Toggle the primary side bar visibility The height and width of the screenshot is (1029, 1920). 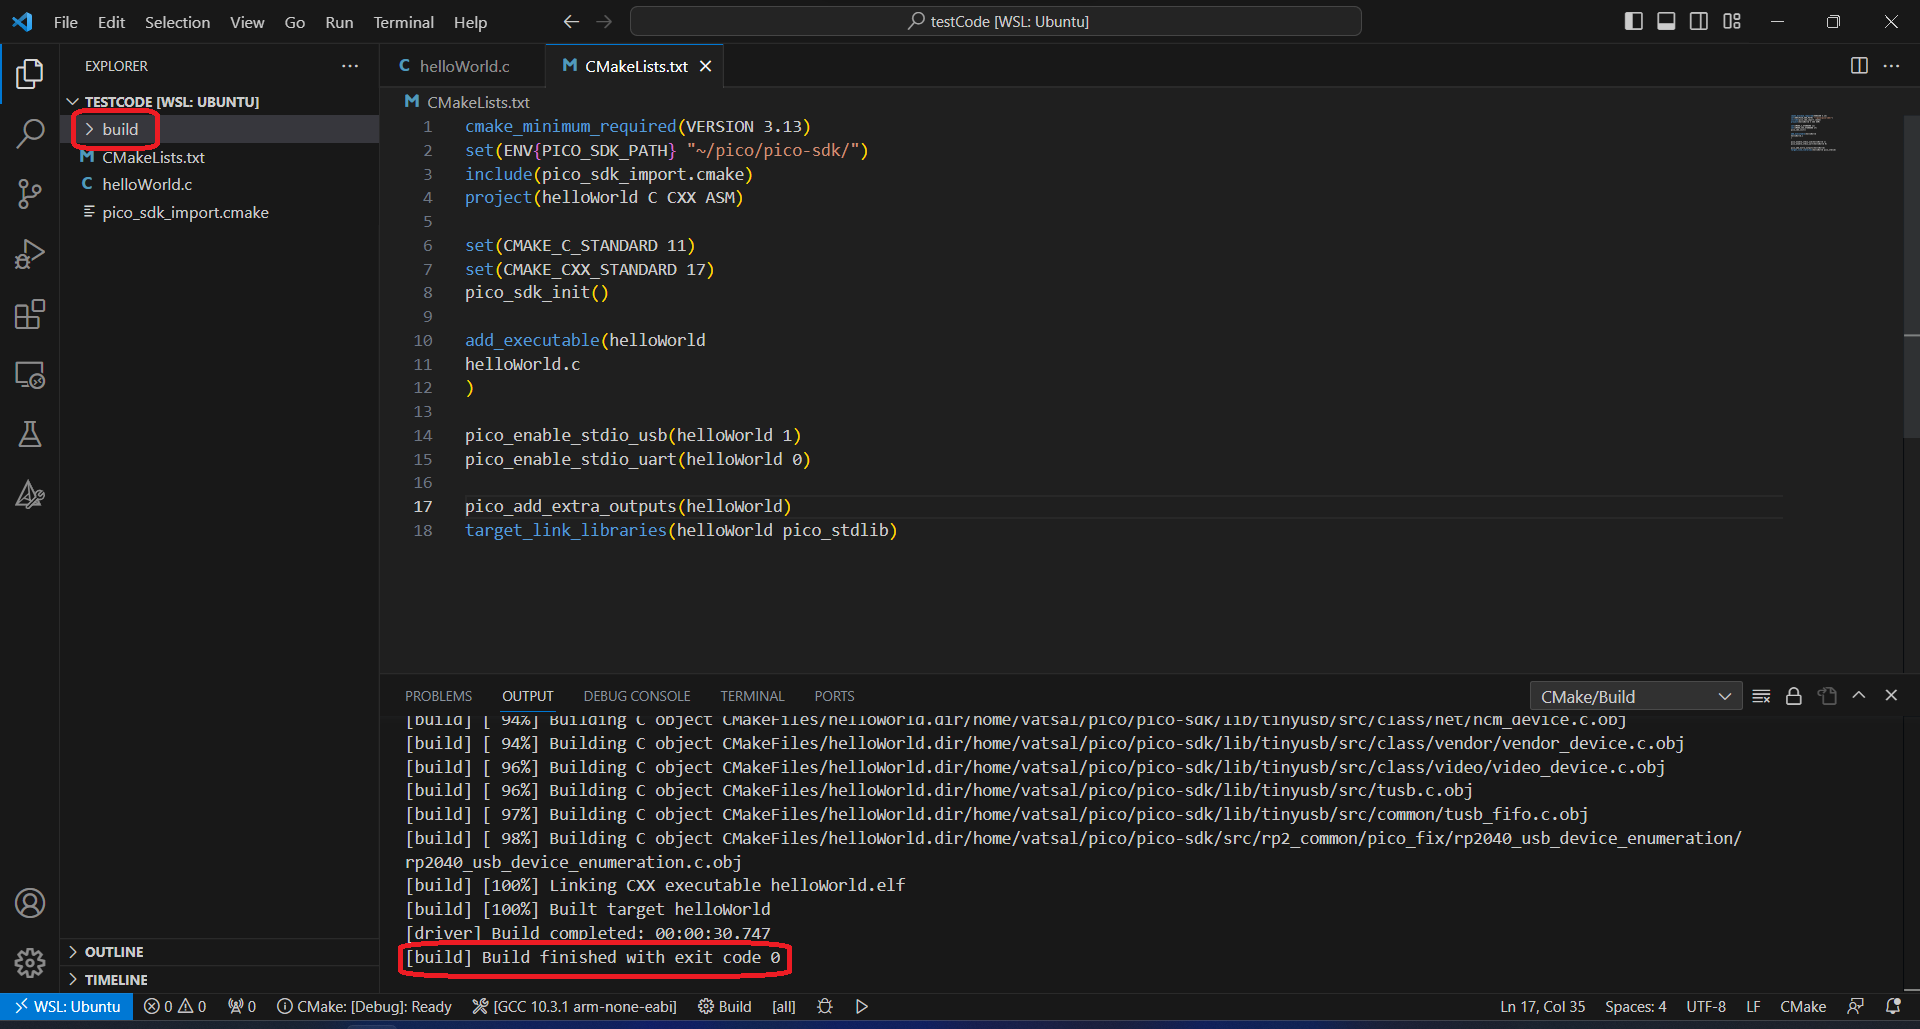click(1634, 21)
